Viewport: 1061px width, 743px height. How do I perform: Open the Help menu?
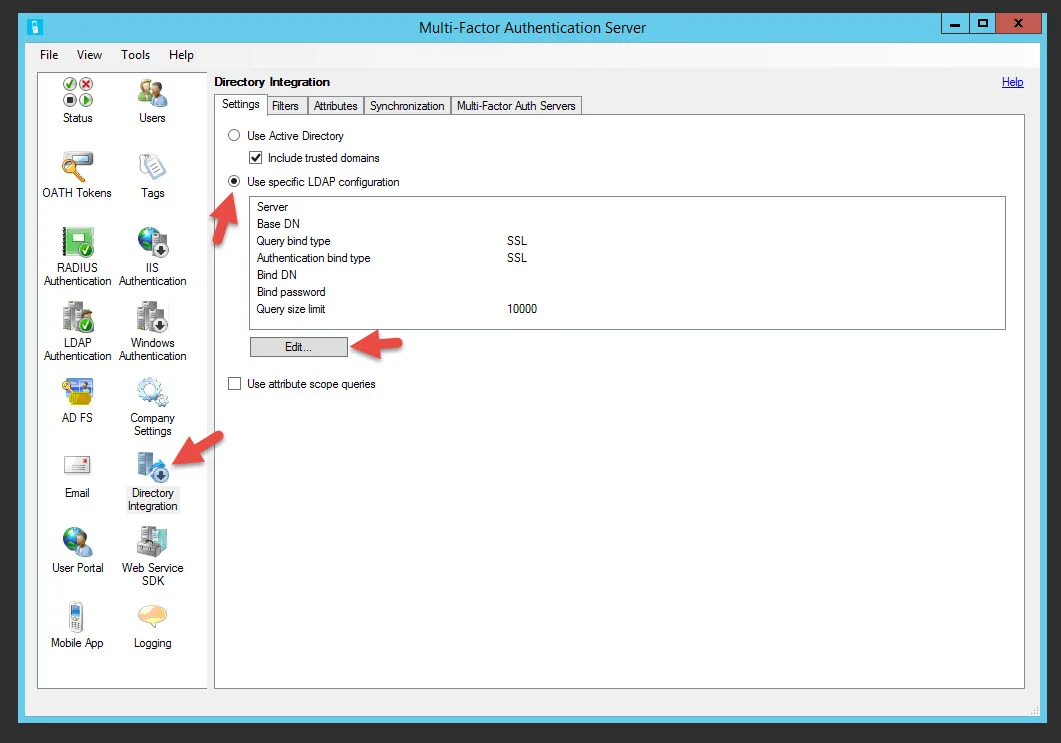[x=181, y=55]
